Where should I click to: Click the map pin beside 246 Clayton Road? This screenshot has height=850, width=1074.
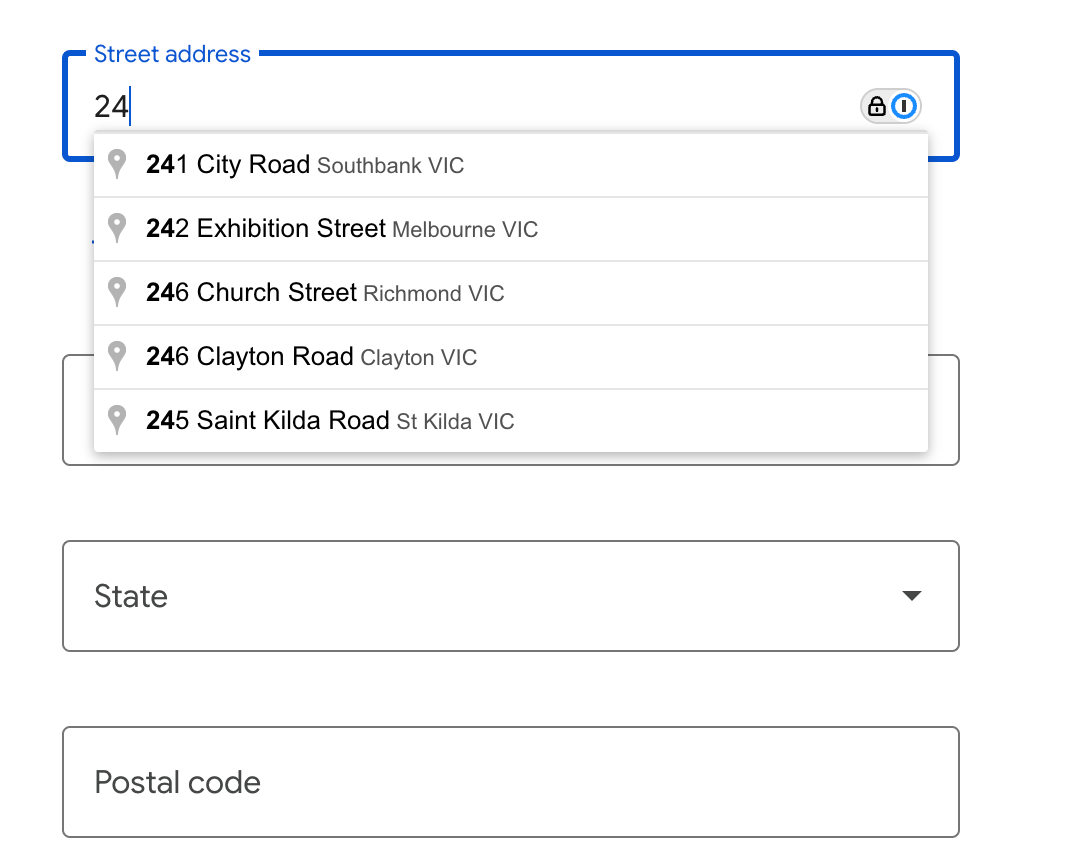tap(117, 356)
